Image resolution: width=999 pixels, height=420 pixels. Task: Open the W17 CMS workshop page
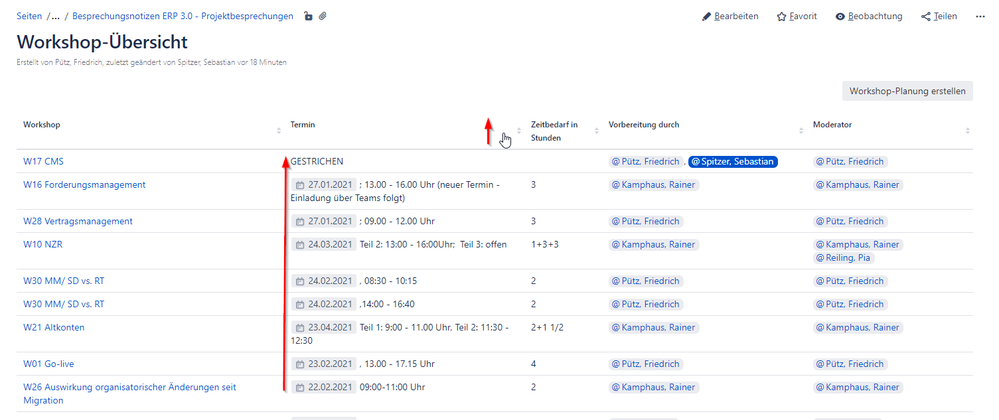pos(43,162)
